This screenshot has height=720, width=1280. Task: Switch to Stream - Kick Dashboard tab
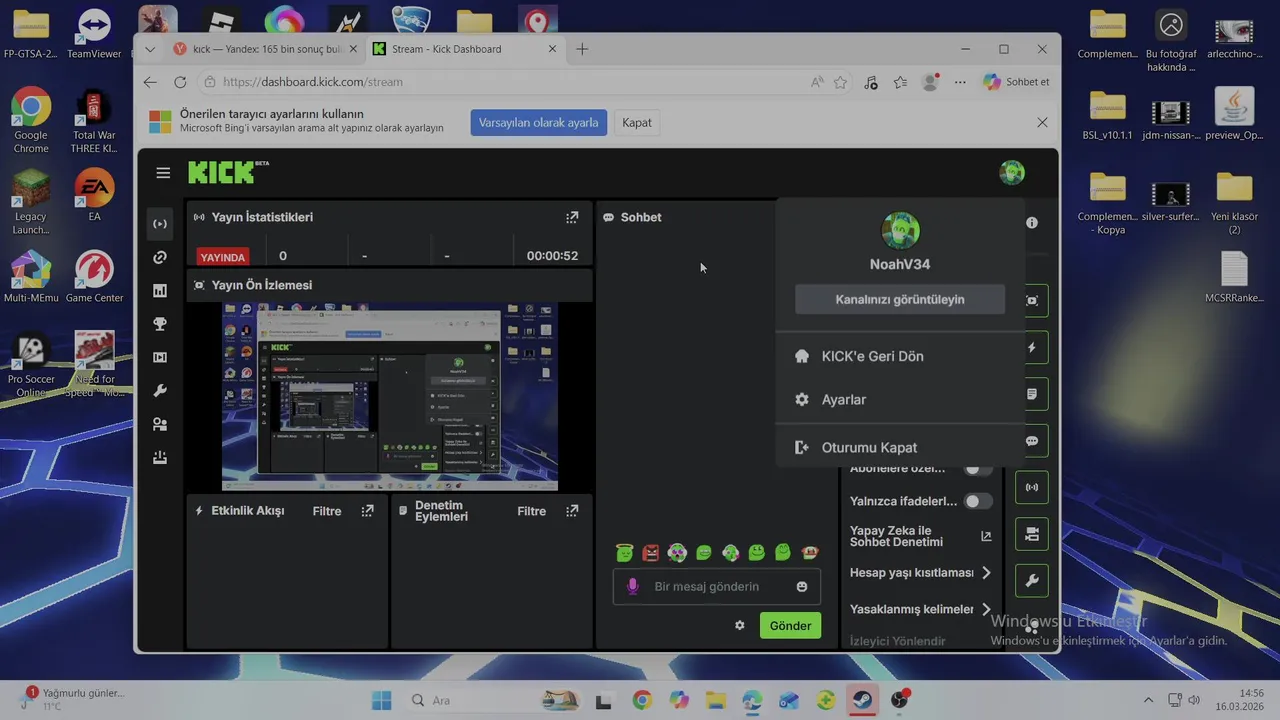(x=465, y=49)
